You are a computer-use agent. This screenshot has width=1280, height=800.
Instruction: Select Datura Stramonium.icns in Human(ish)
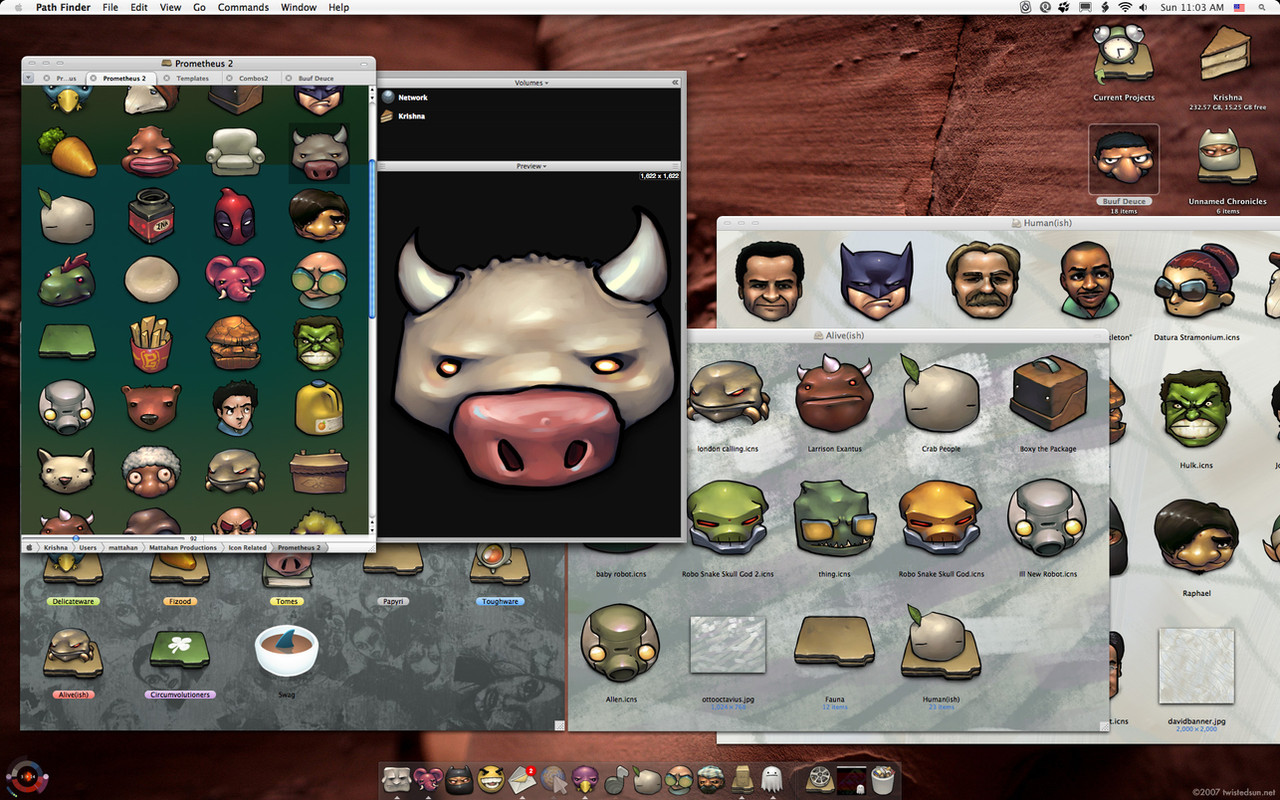(1195, 283)
